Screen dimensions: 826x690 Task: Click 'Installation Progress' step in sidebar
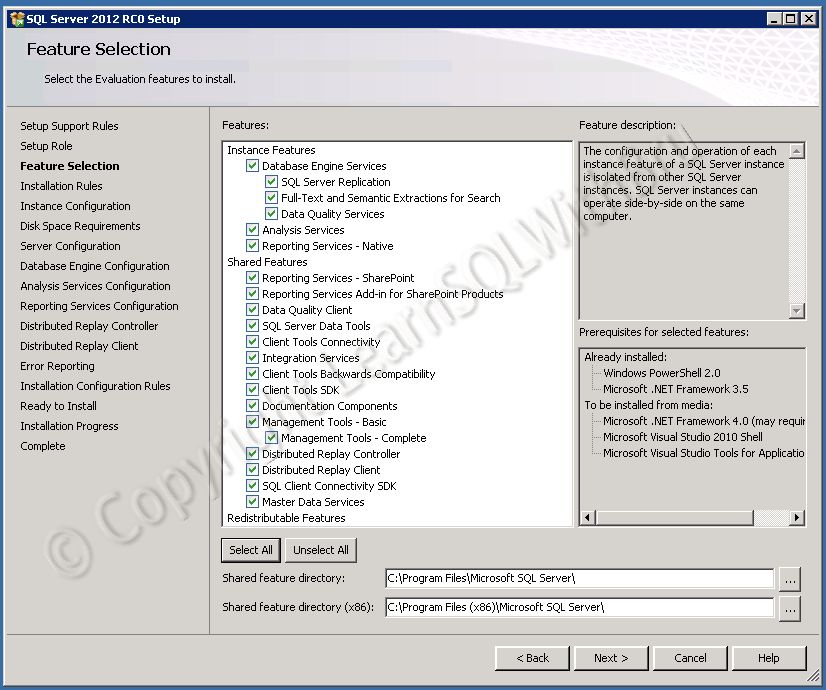click(x=69, y=426)
